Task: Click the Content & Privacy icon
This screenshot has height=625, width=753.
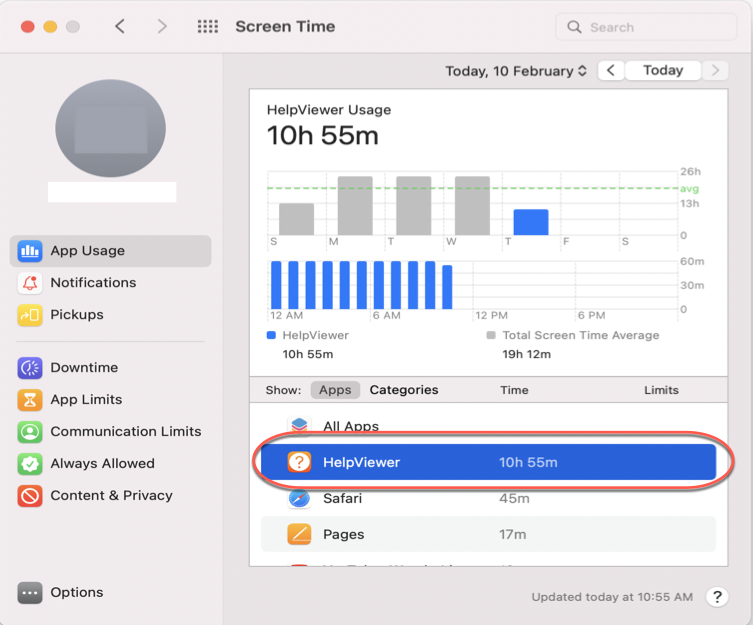Action: pyautogui.click(x=30, y=496)
